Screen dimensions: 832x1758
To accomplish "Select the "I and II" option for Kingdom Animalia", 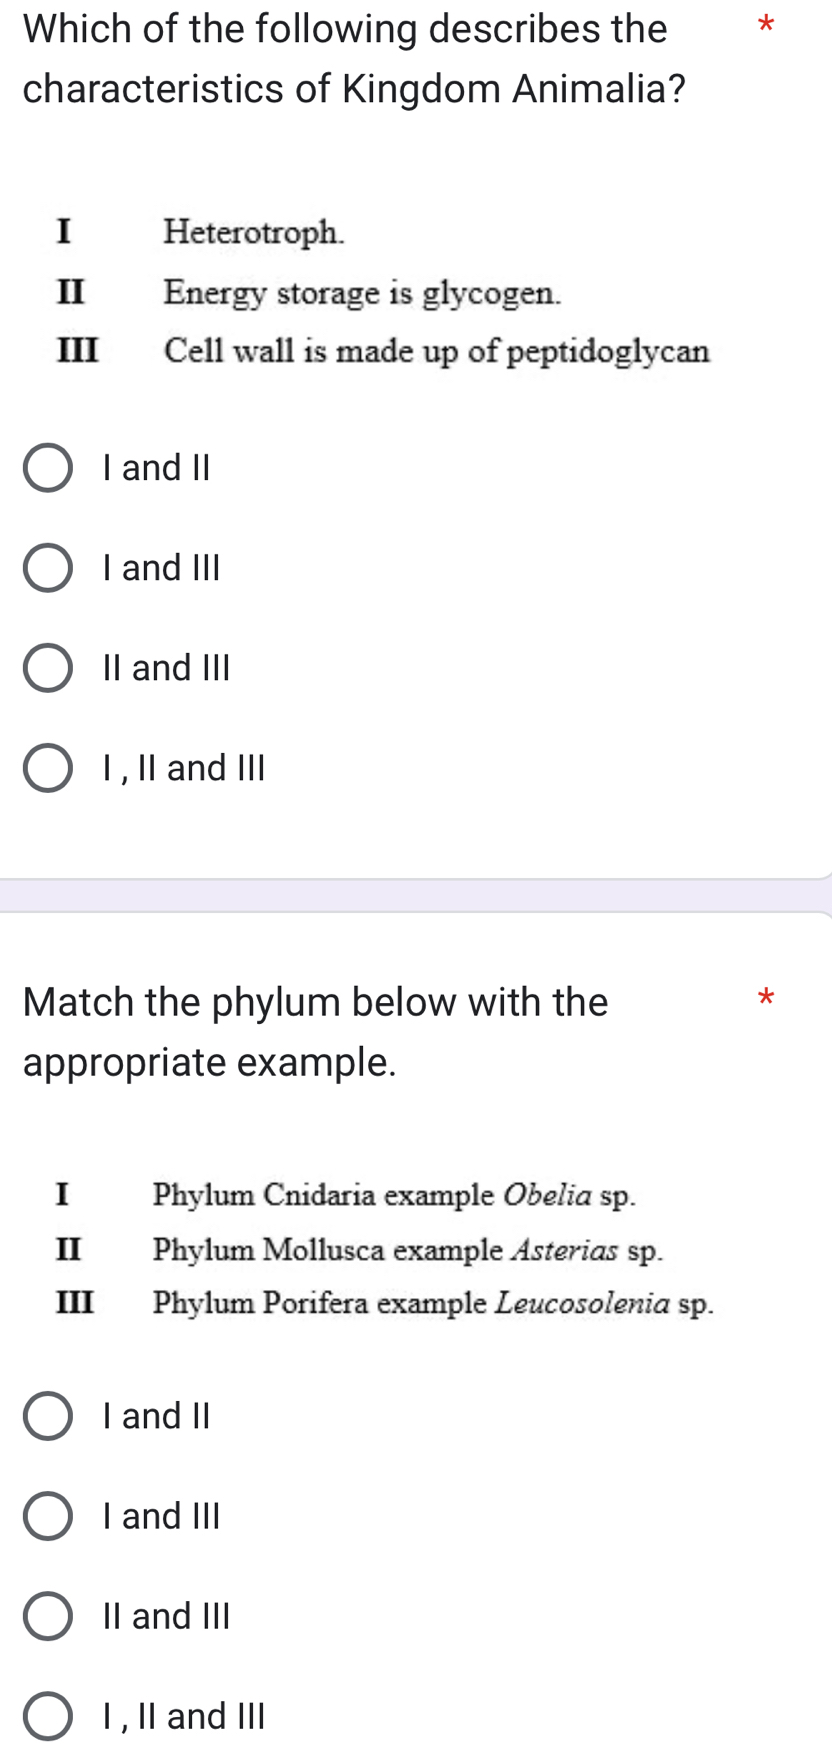I will click(x=47, y=467).
